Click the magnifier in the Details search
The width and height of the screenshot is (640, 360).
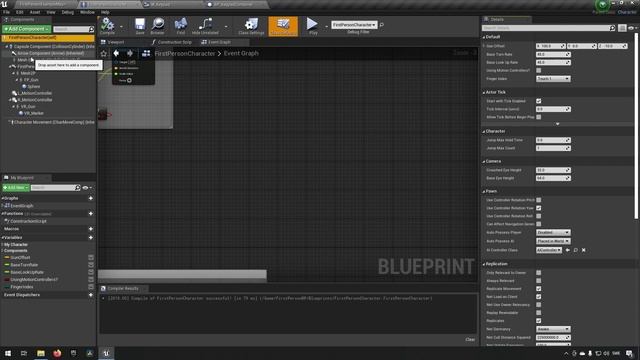click(612, 28)
